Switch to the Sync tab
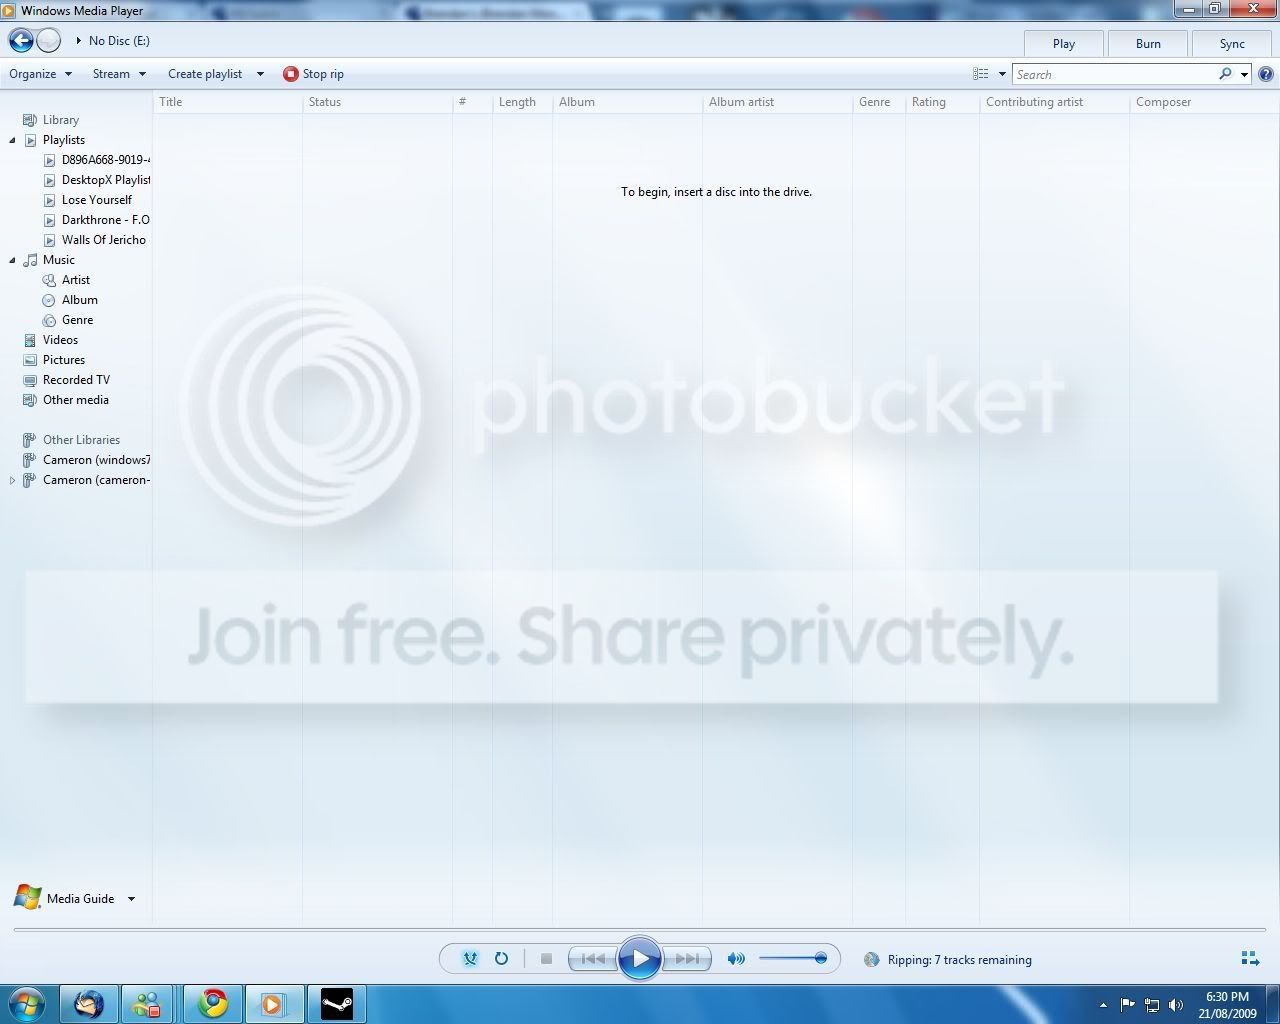This screenshot has height=1024, width=1280. (1232, 44)
